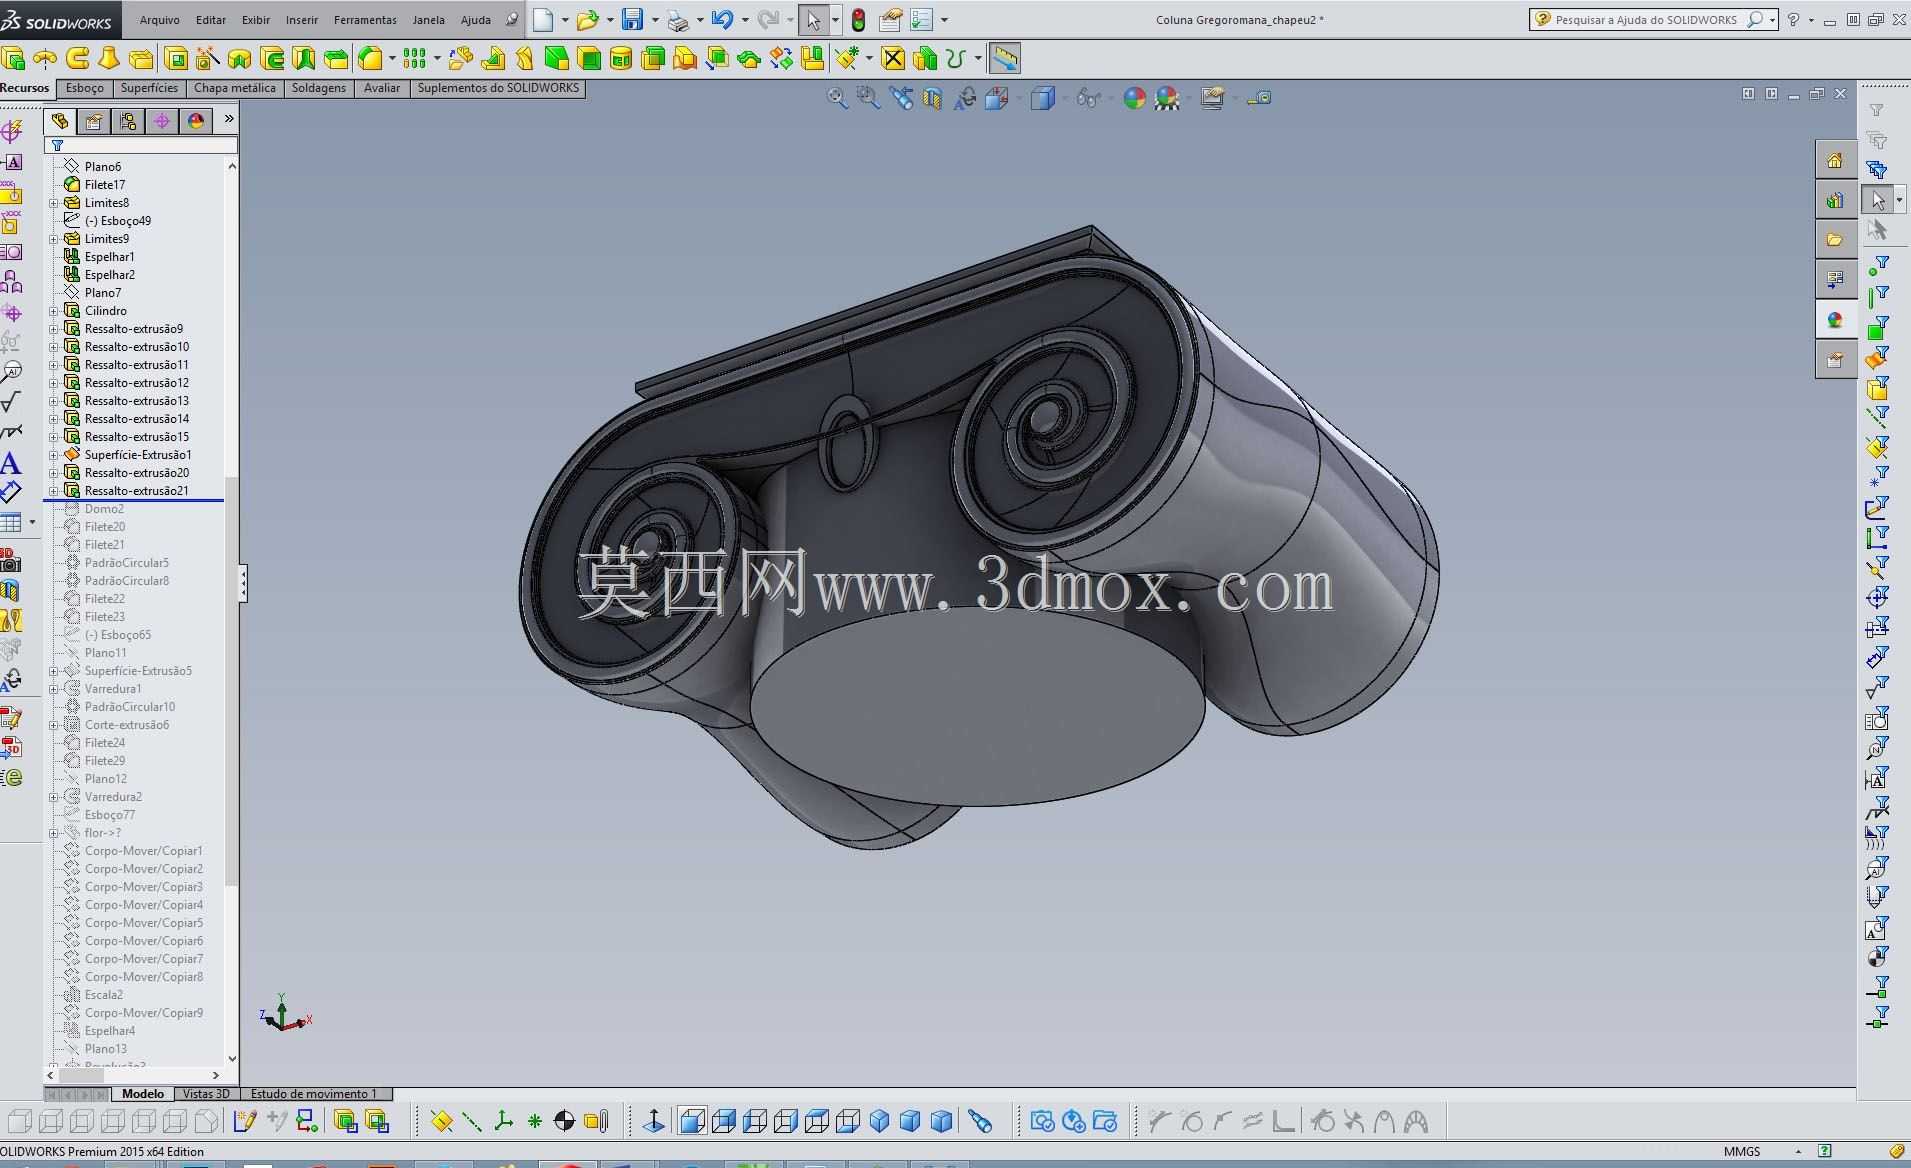Select the Espelhar1 feature in the tree
The image size is (1911, 1168).
tap(110, 257)
